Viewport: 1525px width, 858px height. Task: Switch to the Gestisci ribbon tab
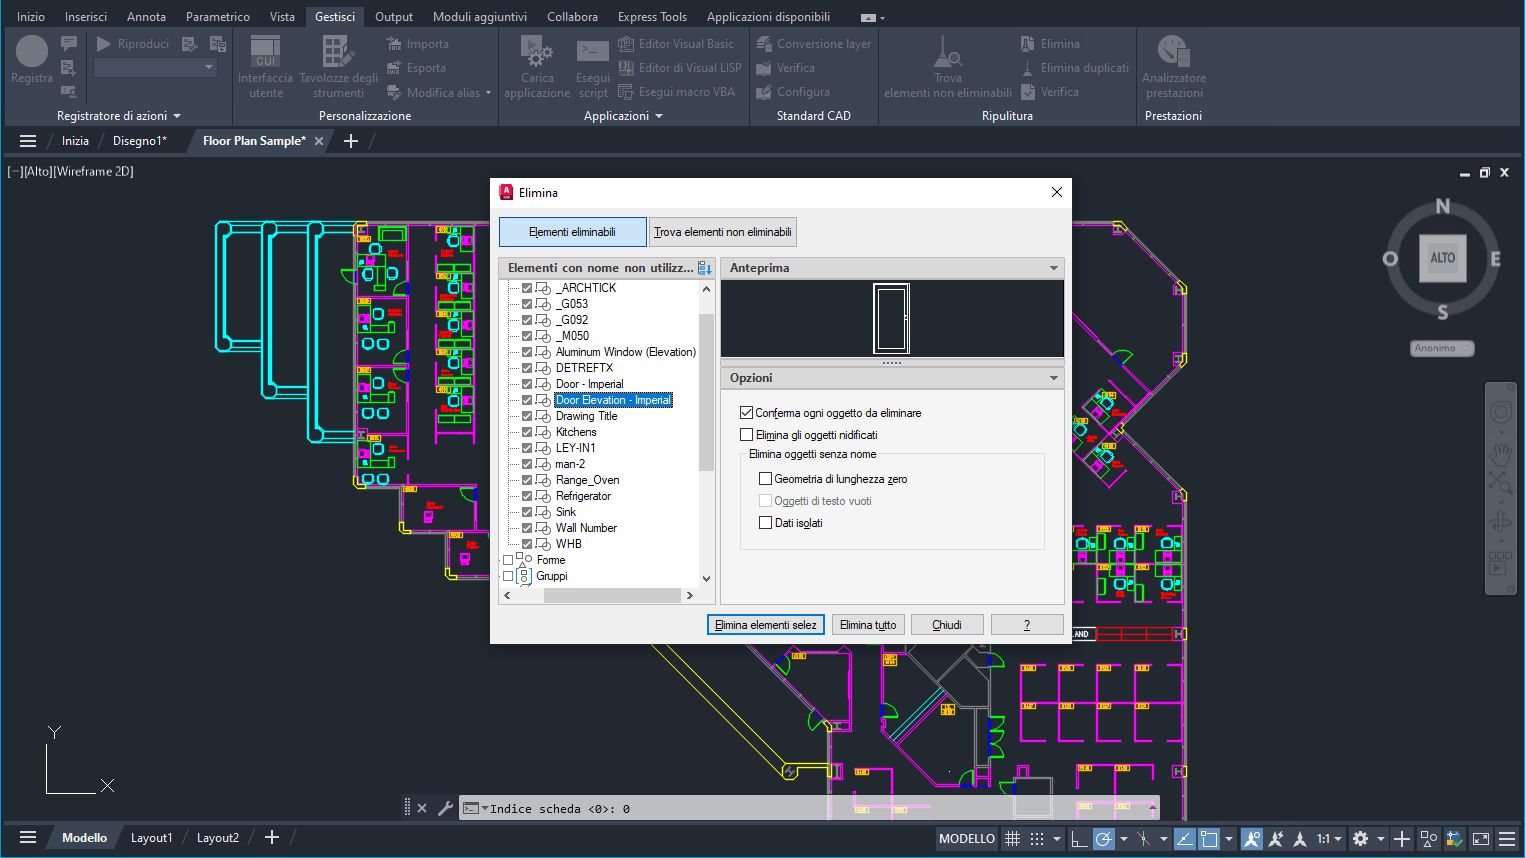click(x=334, y=16)
